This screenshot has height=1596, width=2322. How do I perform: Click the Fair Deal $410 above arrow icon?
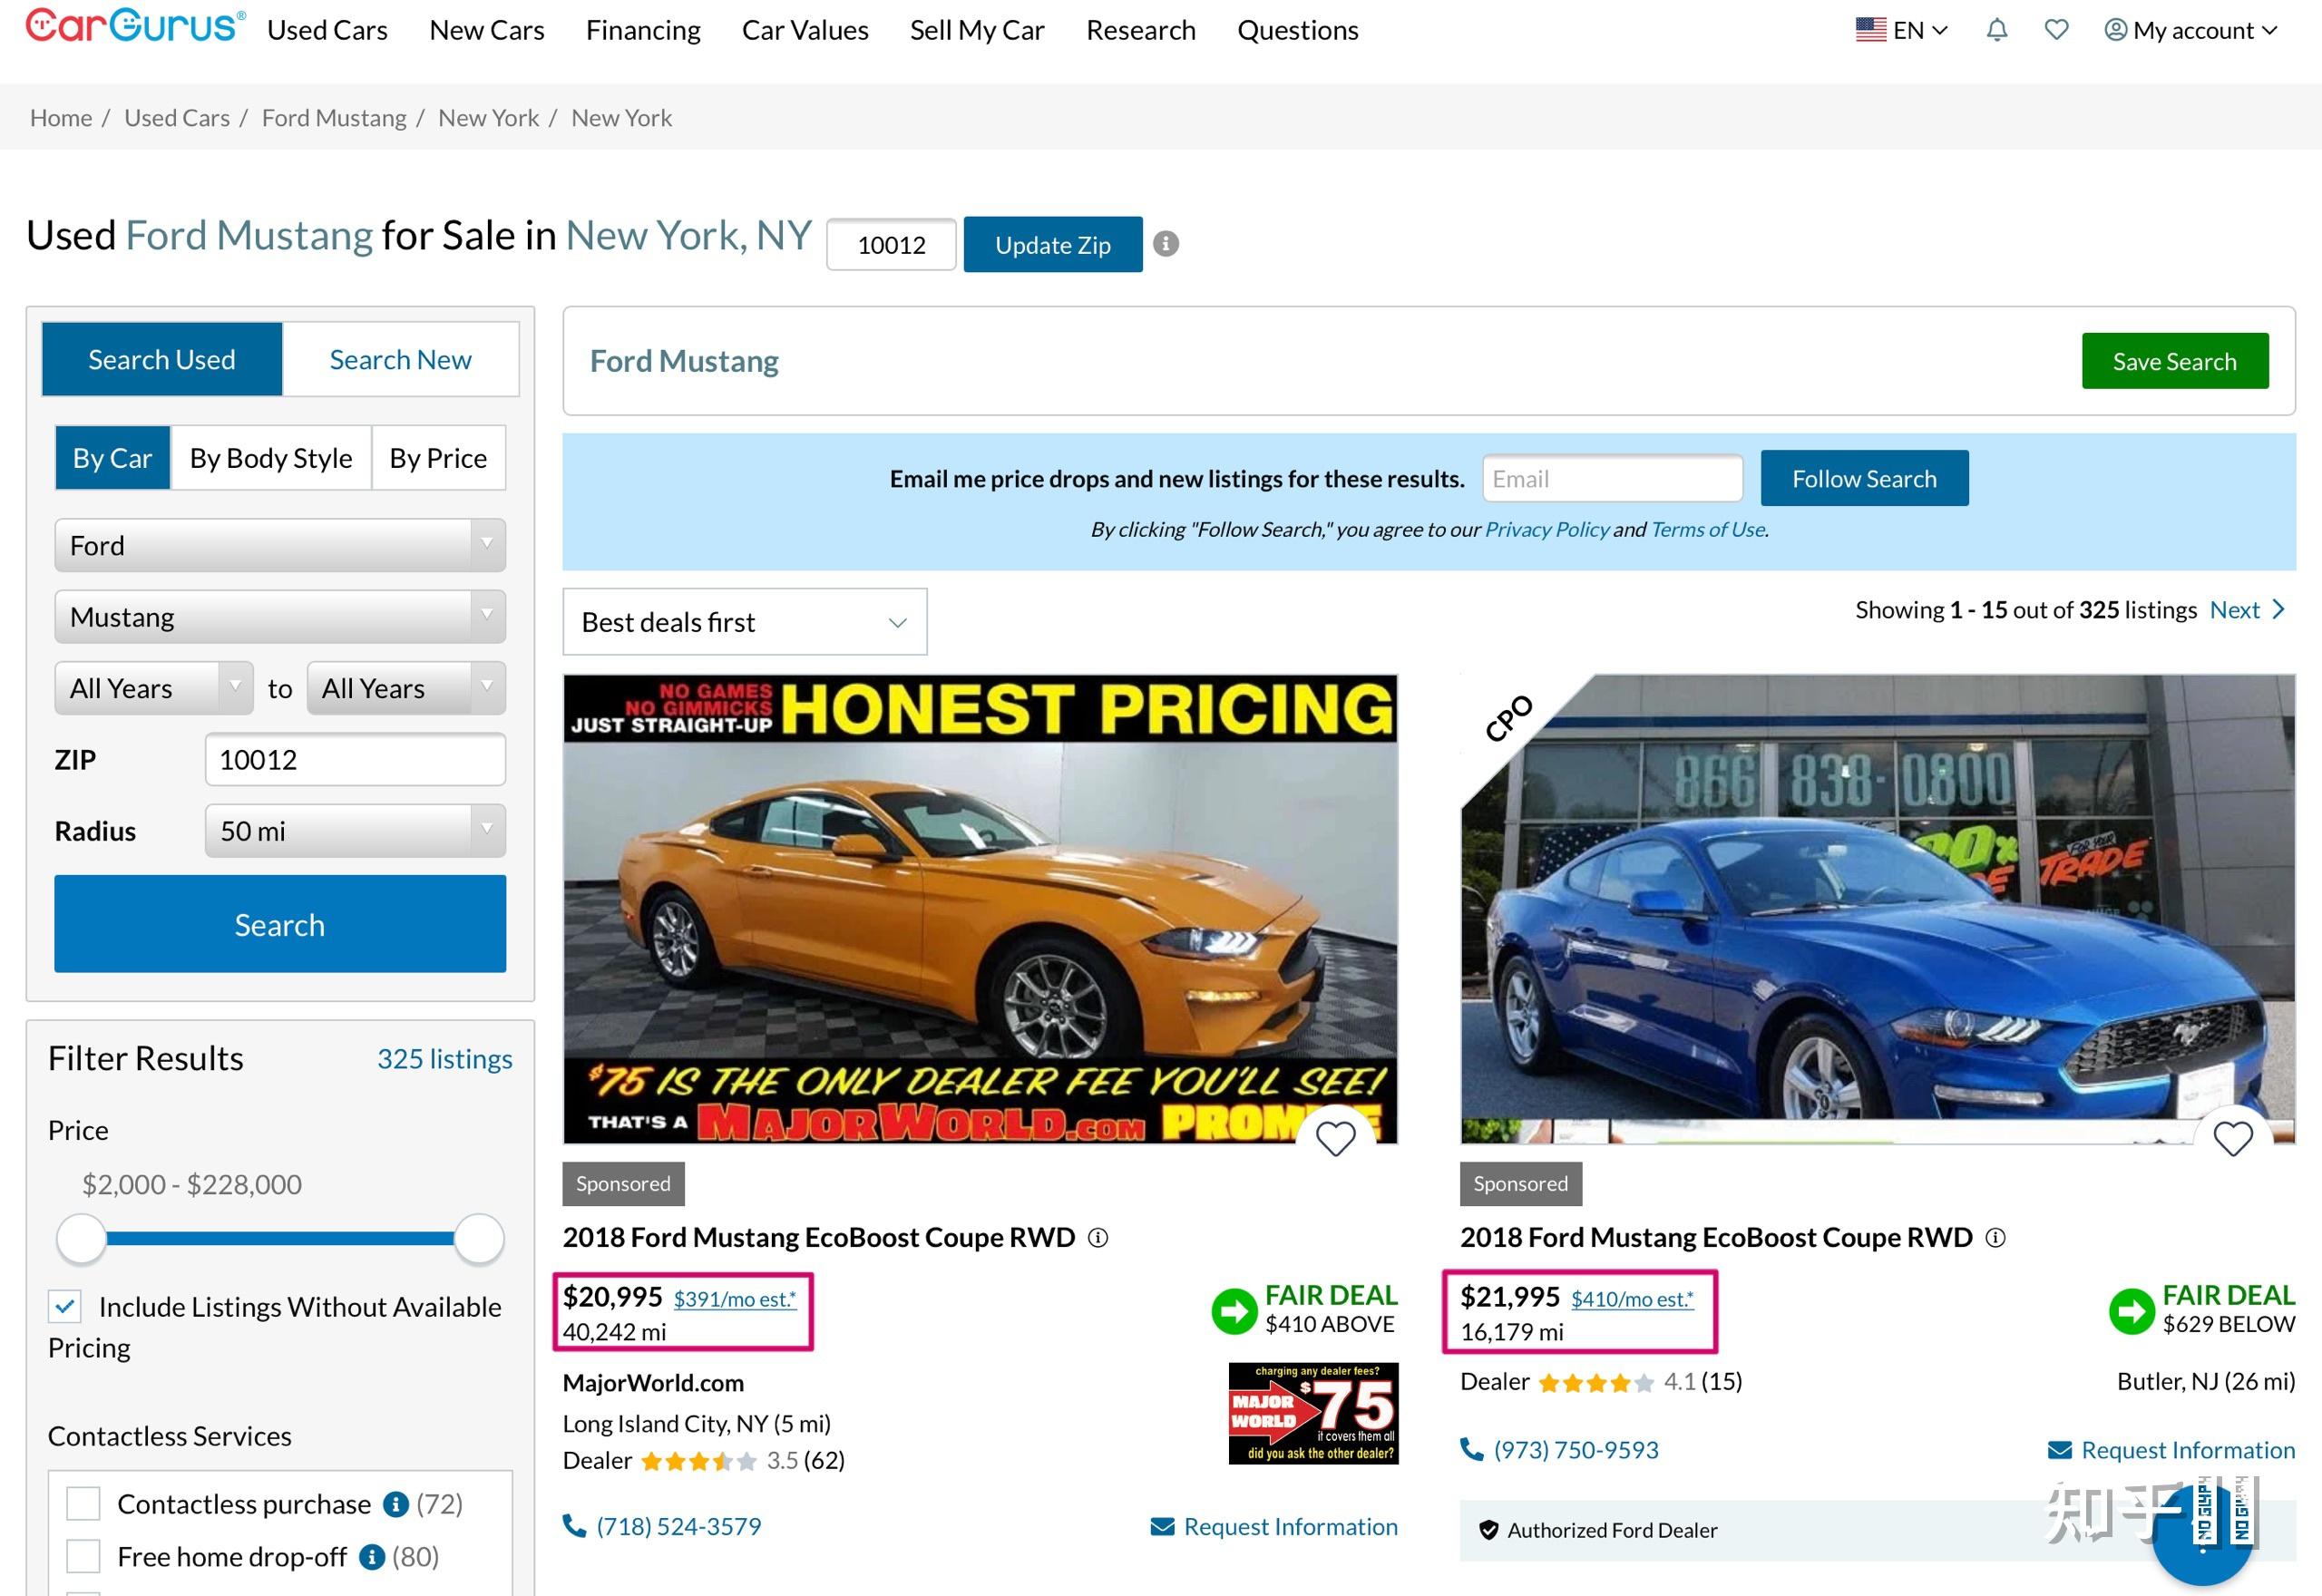click(x=1234, y=1311)
